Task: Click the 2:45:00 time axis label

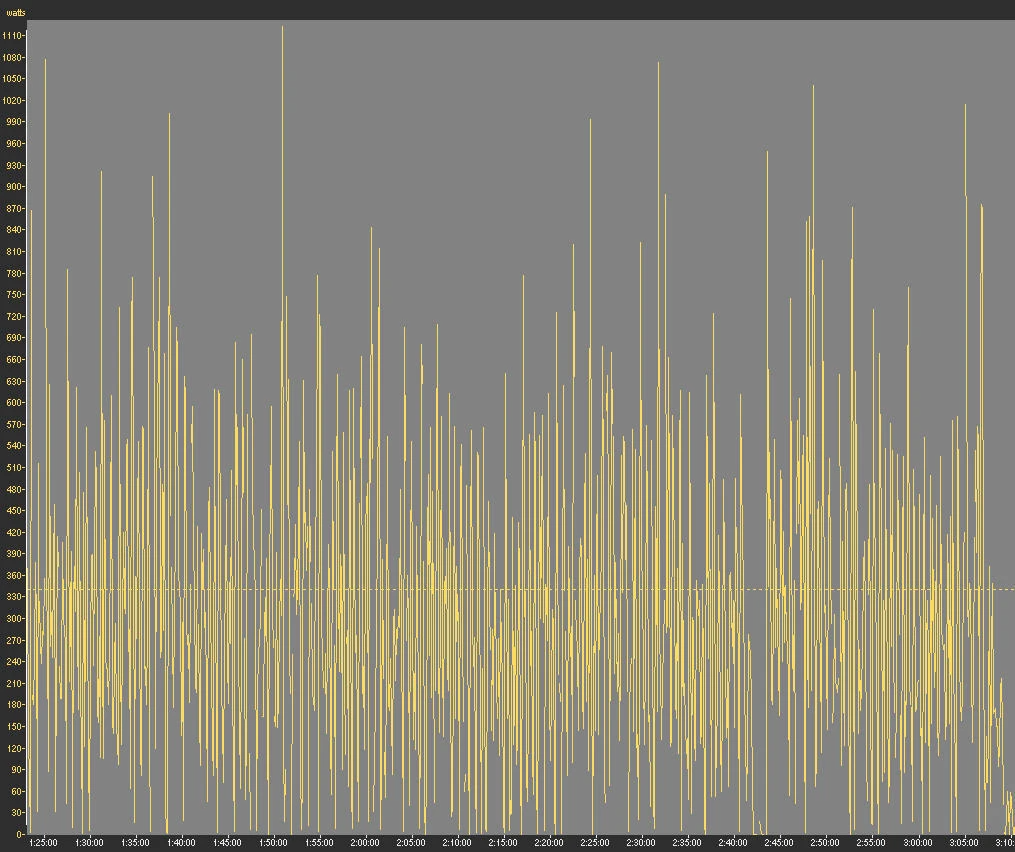Action: pyautogui.click(x=779, y=843)
